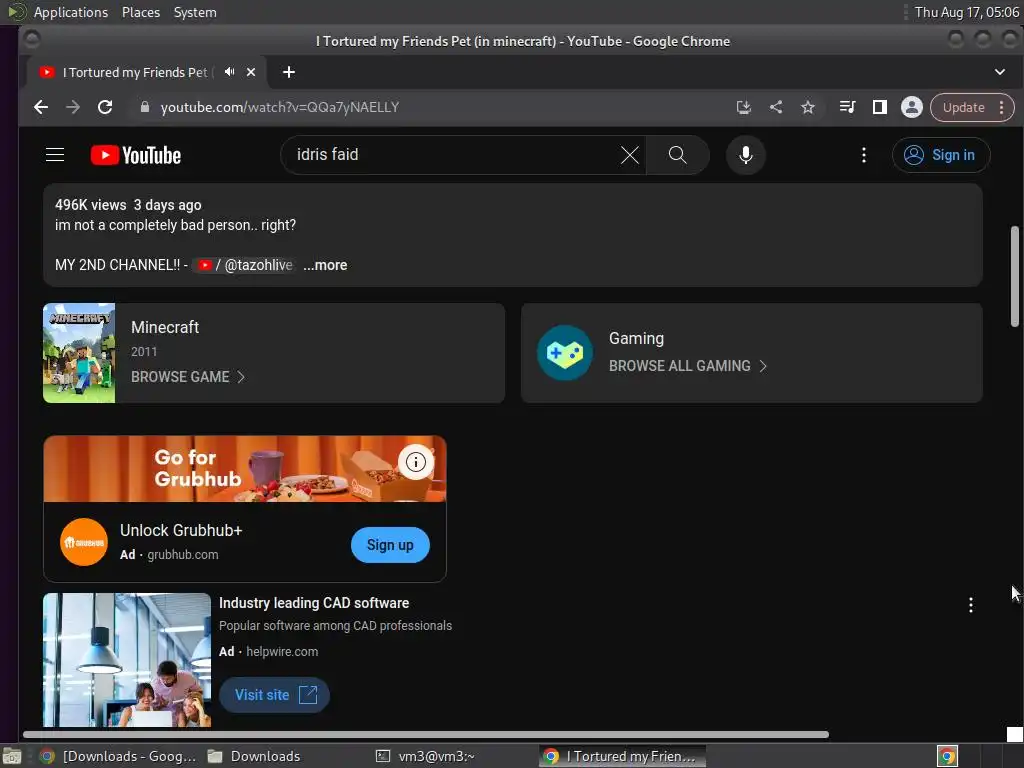Screen dimensions: 1024x768
Task: Click BROWSE ALL GAMING
Action: [x=688, y=366]
